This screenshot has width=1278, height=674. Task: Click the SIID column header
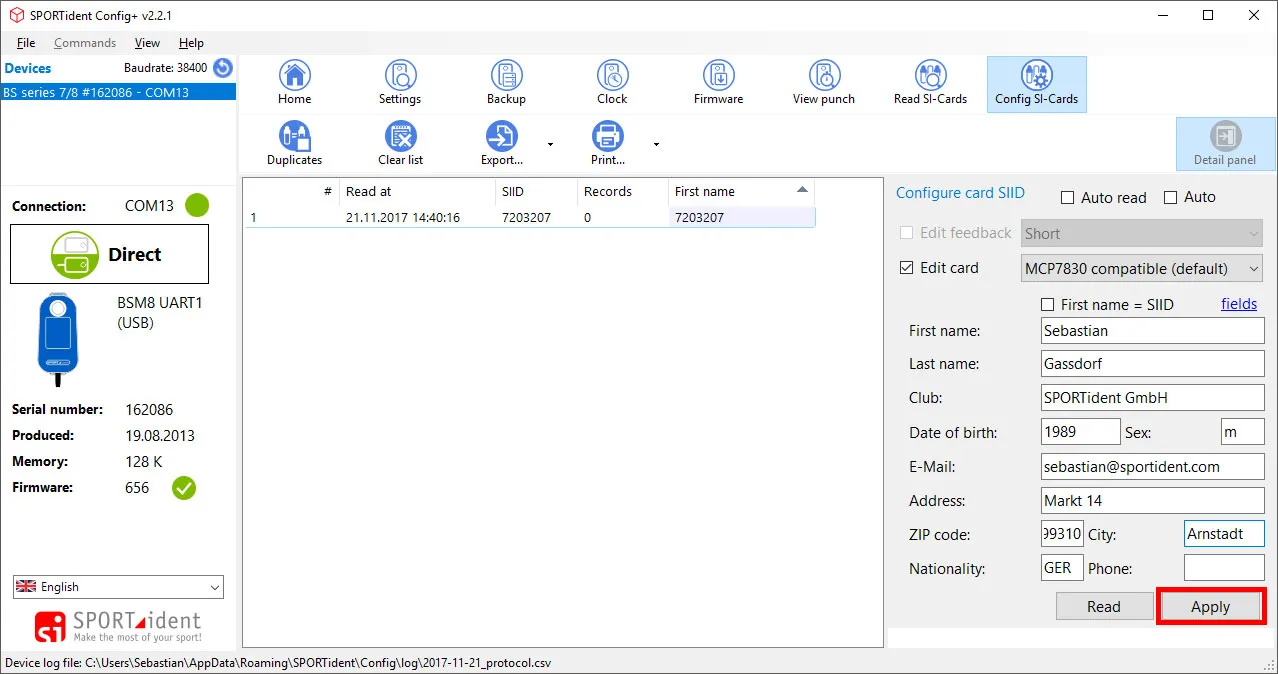coord(536,191)
